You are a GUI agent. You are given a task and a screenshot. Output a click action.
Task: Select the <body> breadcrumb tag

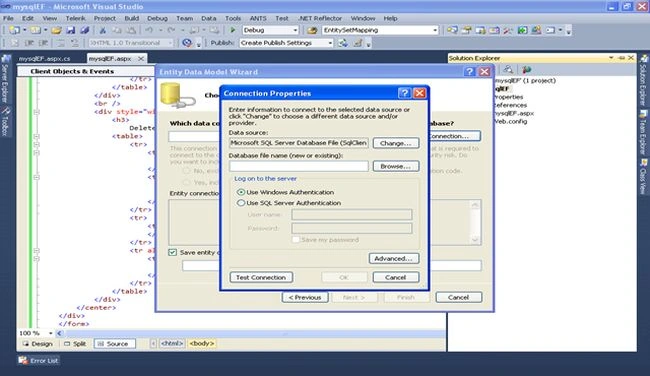coord(202,344)
